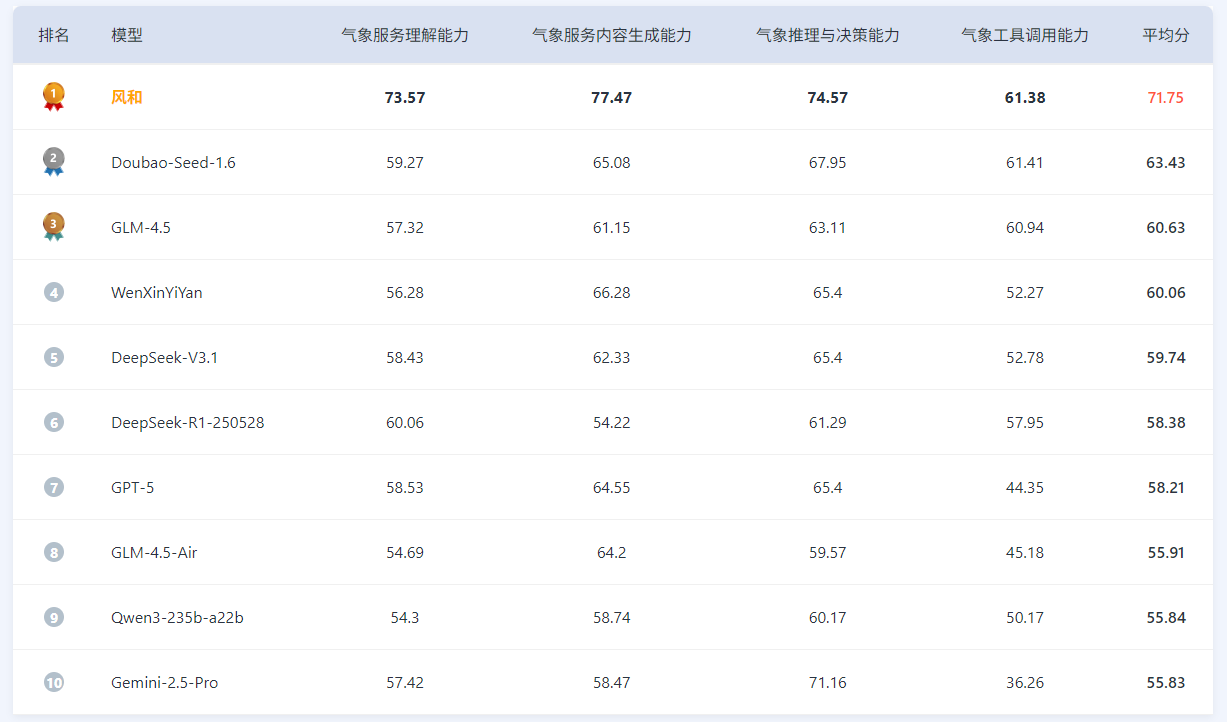Click the 58.53 score in GPT-5 row

[405, 487]
